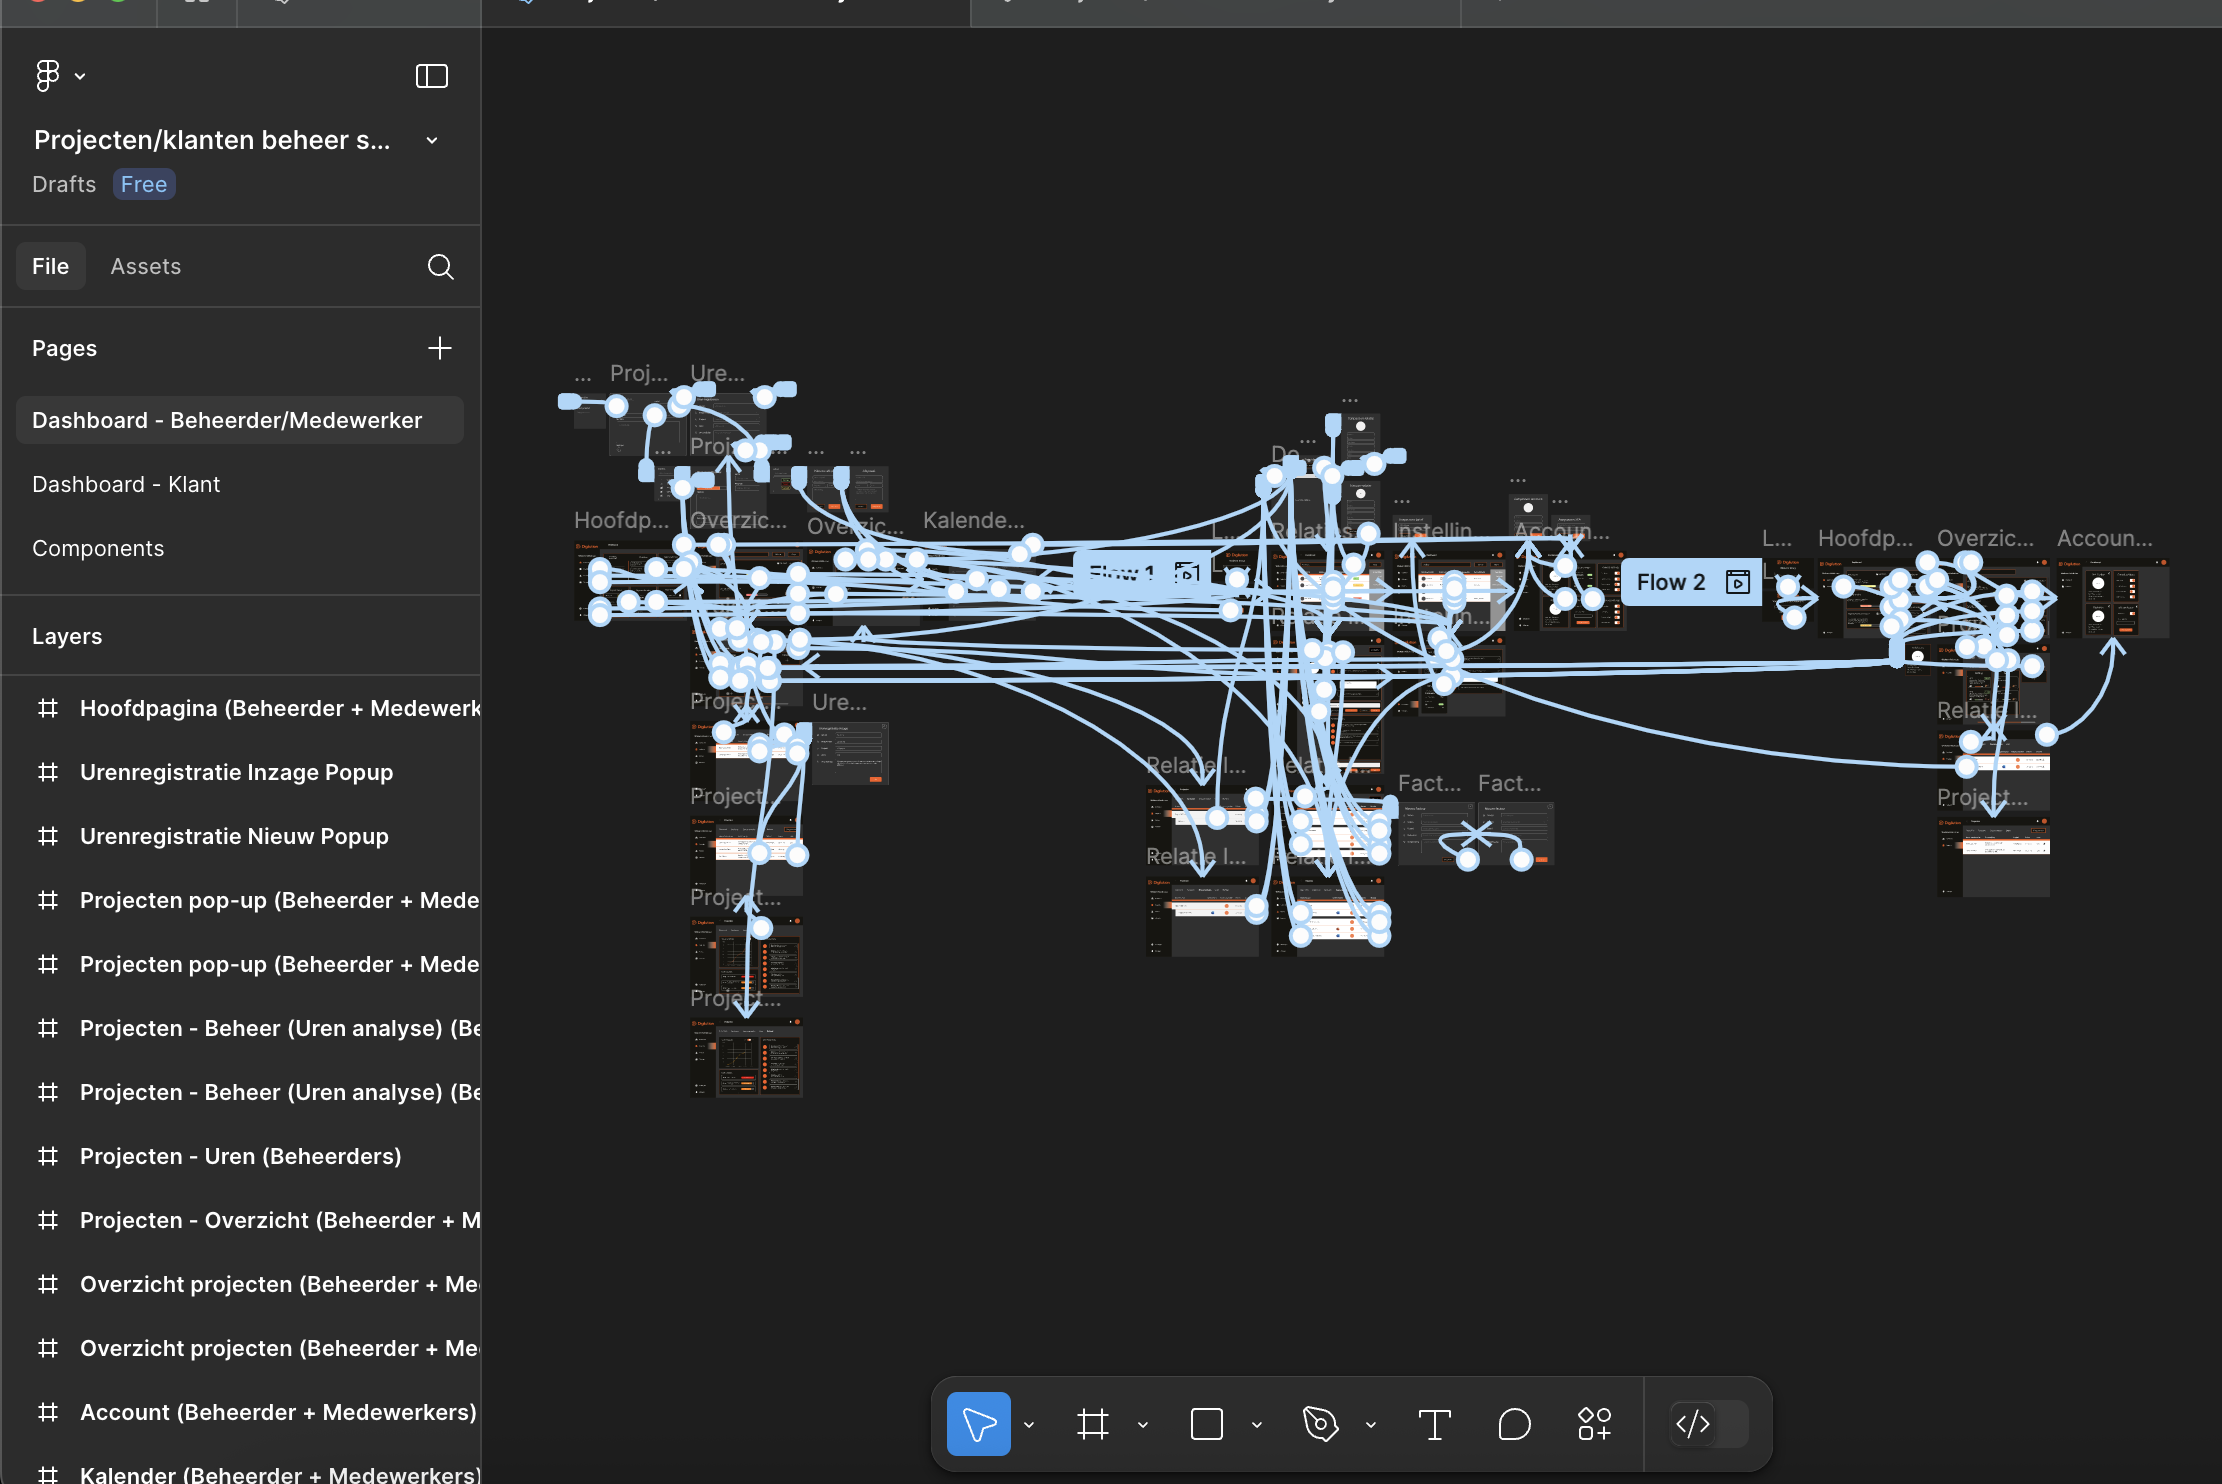This screenshot has height=1484, width=2222.
Task: Click the Drafts location link
Action: tap(64, 184)
